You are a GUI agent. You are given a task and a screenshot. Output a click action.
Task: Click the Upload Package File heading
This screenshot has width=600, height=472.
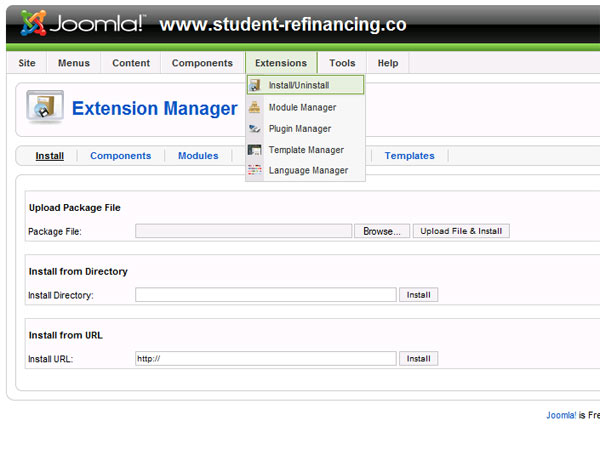pyautogui.click(x=75, y=207)
